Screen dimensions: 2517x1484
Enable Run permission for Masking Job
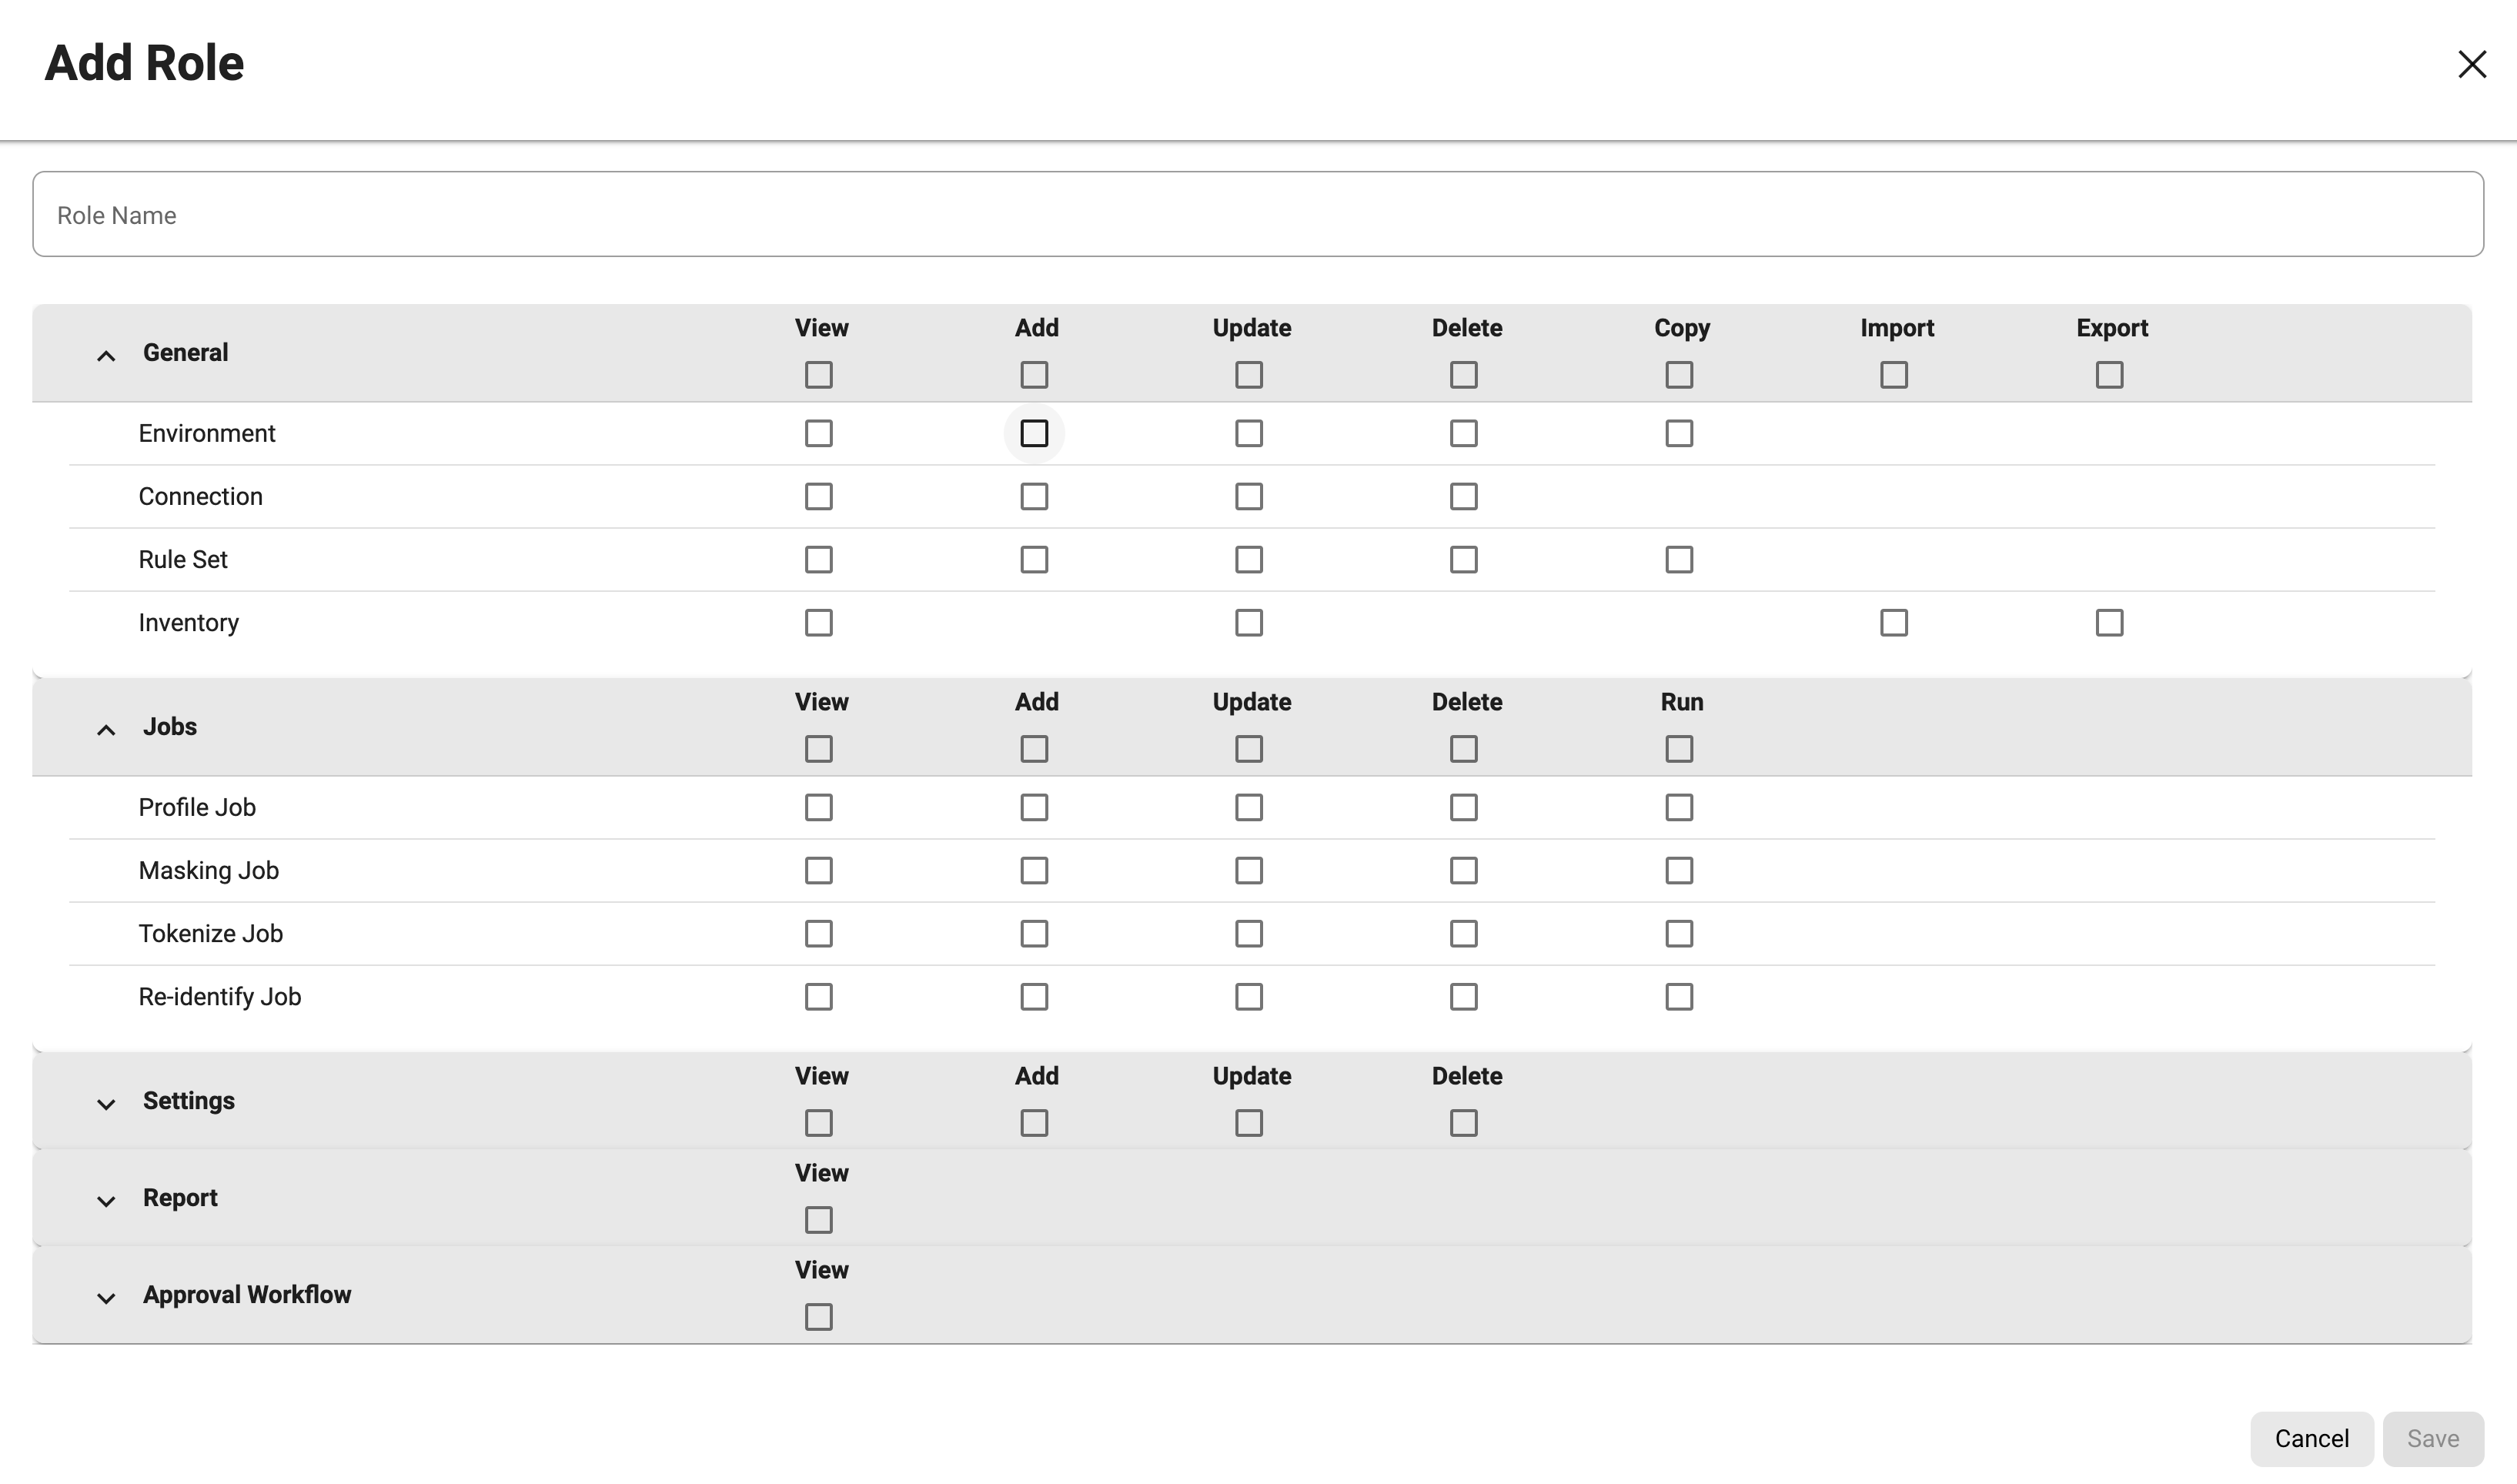1679,870
